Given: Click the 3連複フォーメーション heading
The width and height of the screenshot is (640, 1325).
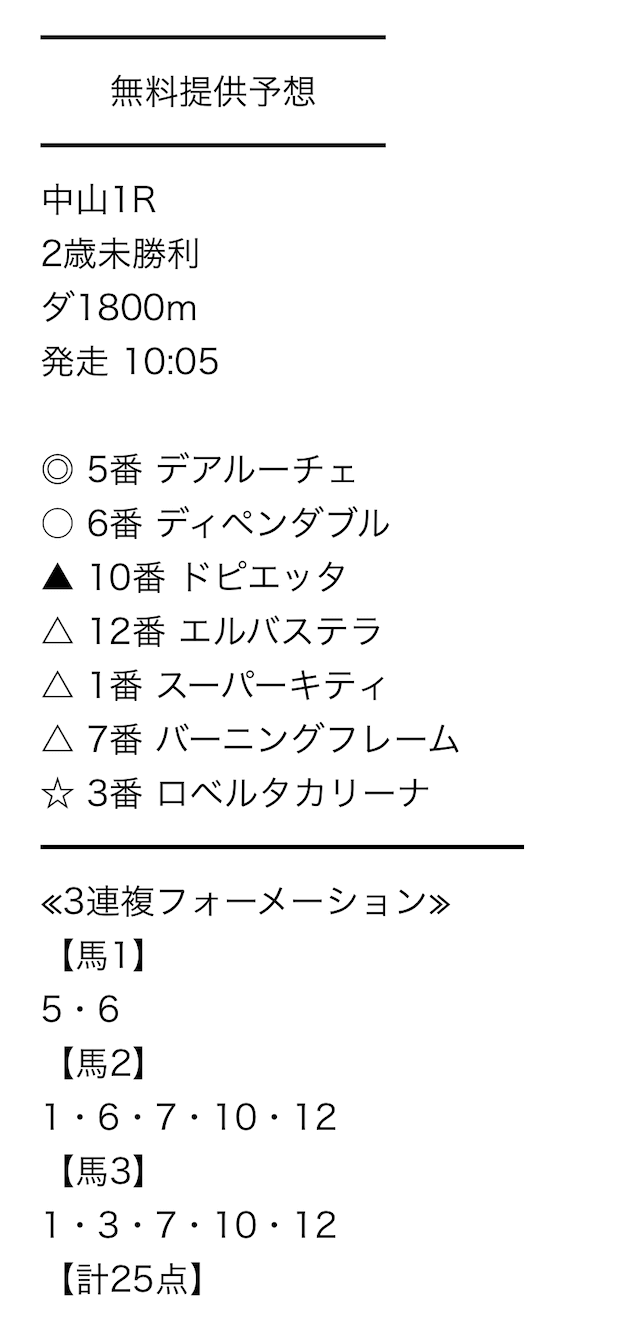Looking at the screenshot, I should point(246,902).
